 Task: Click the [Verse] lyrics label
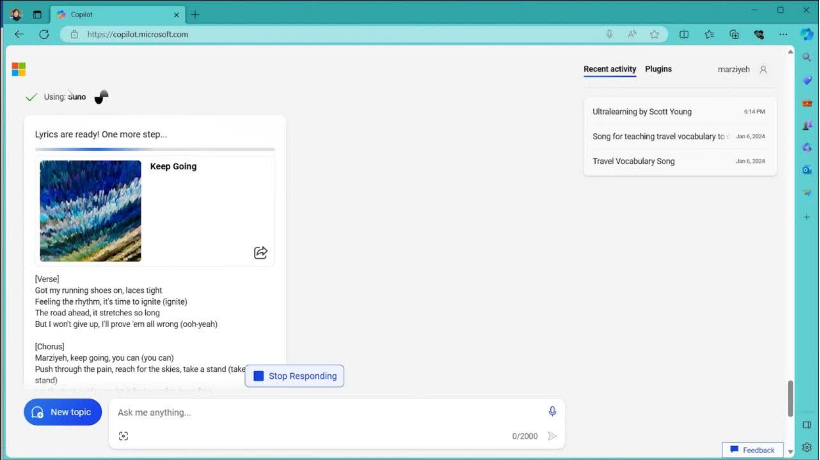(x=47, y=279)
